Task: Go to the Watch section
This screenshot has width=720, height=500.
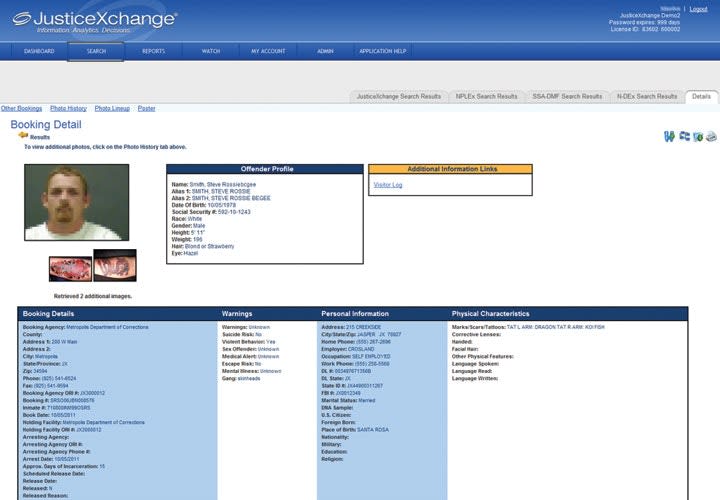Action: pos(211,51)
